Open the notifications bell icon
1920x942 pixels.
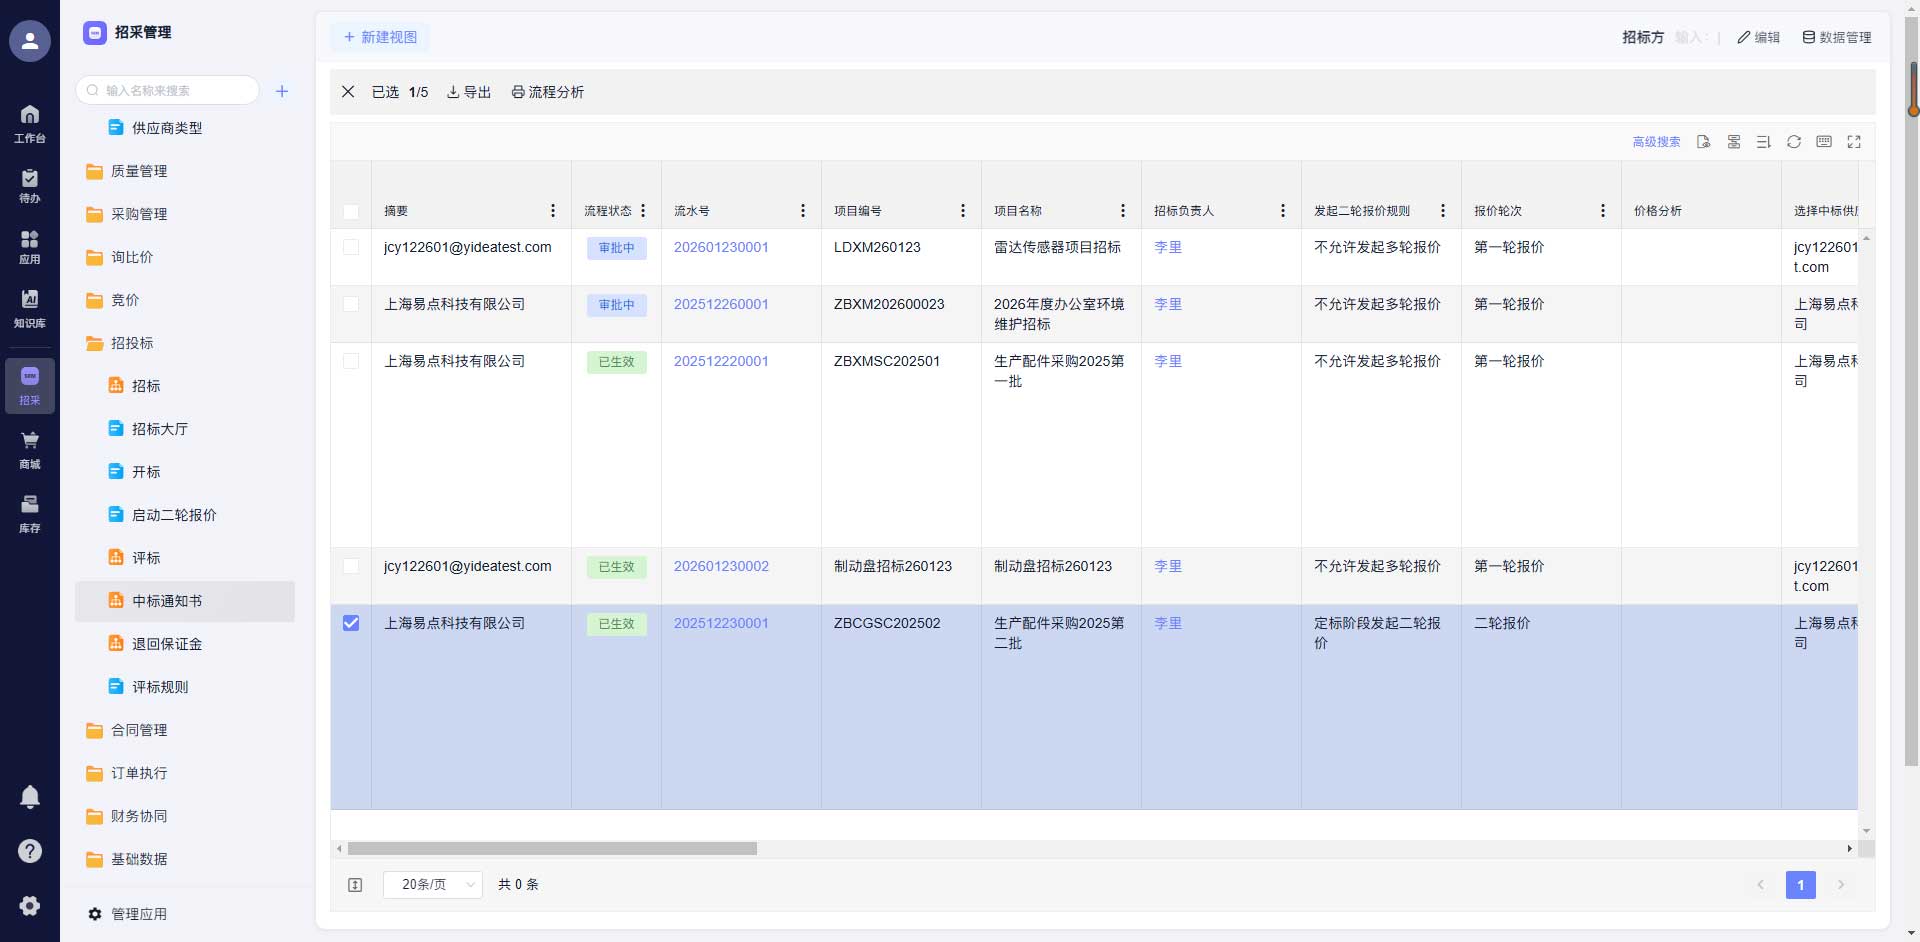pos(30,796)
